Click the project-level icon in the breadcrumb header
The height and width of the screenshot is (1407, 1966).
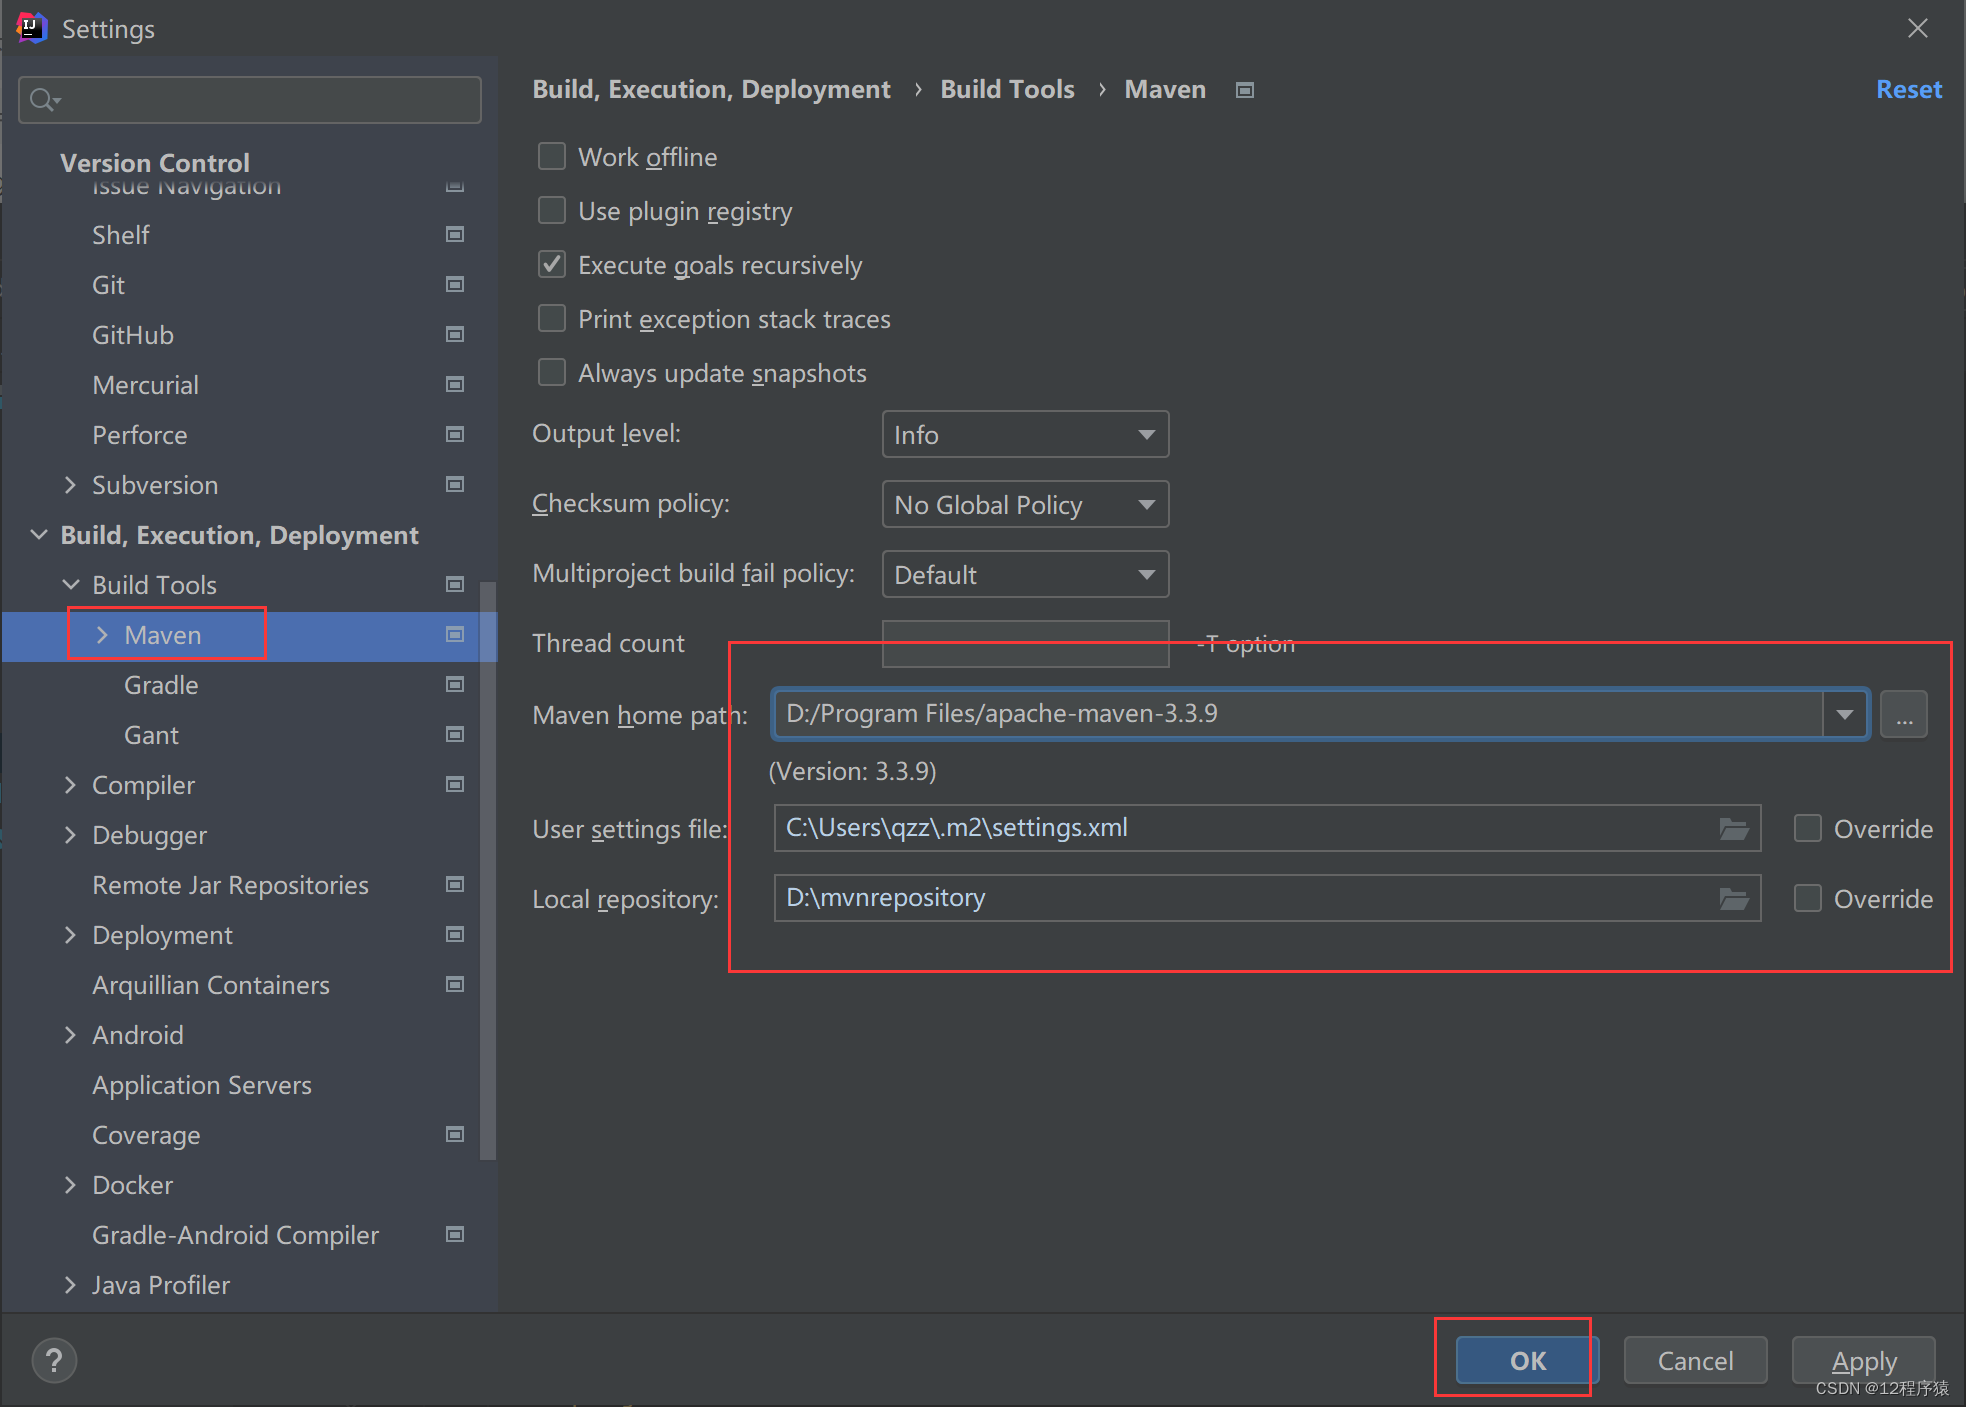click(x=1245, y=90)
